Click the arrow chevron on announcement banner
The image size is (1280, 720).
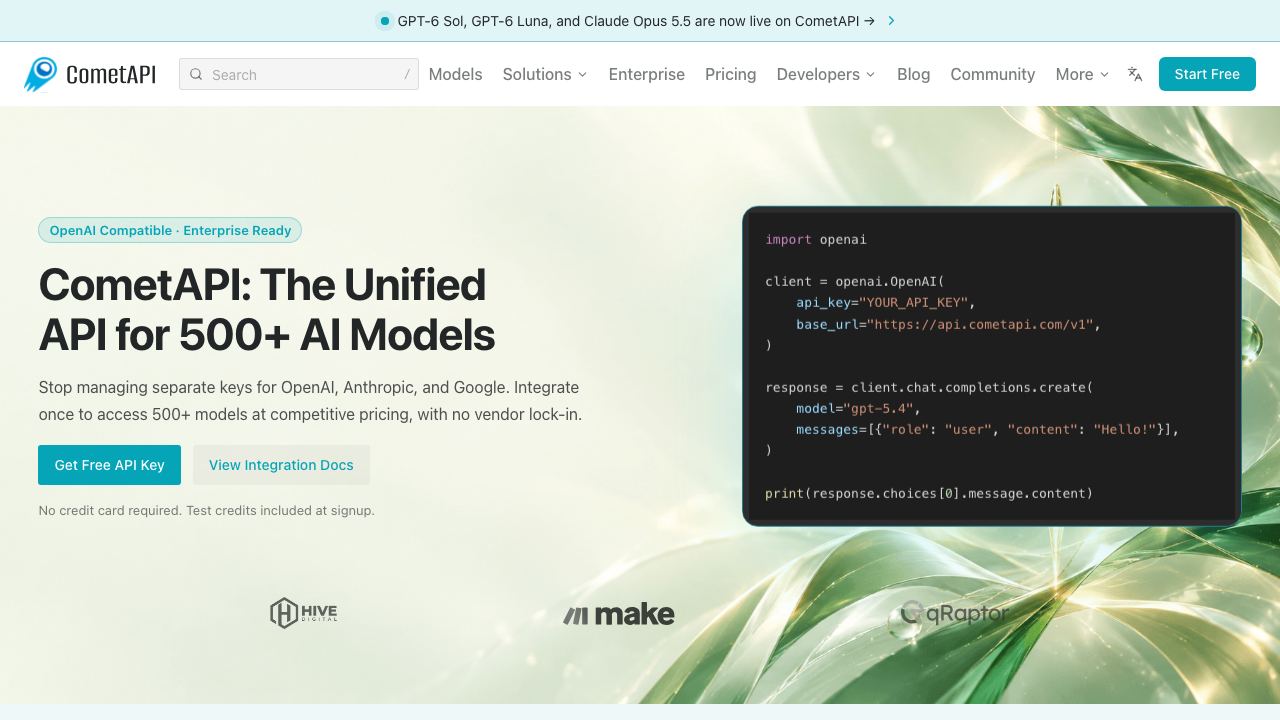[x=891, y=20]
